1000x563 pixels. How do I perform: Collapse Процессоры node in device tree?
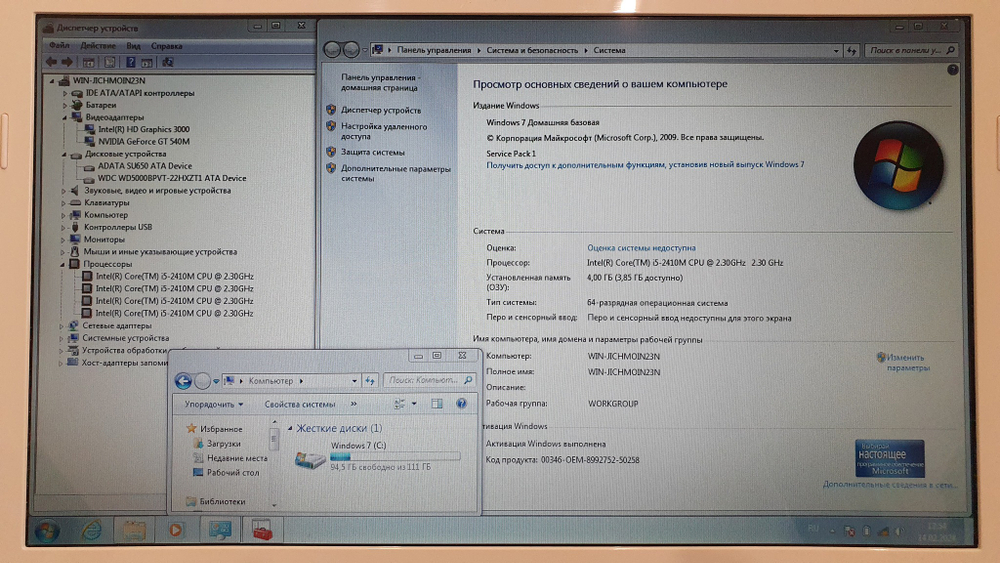click(63, 264)
